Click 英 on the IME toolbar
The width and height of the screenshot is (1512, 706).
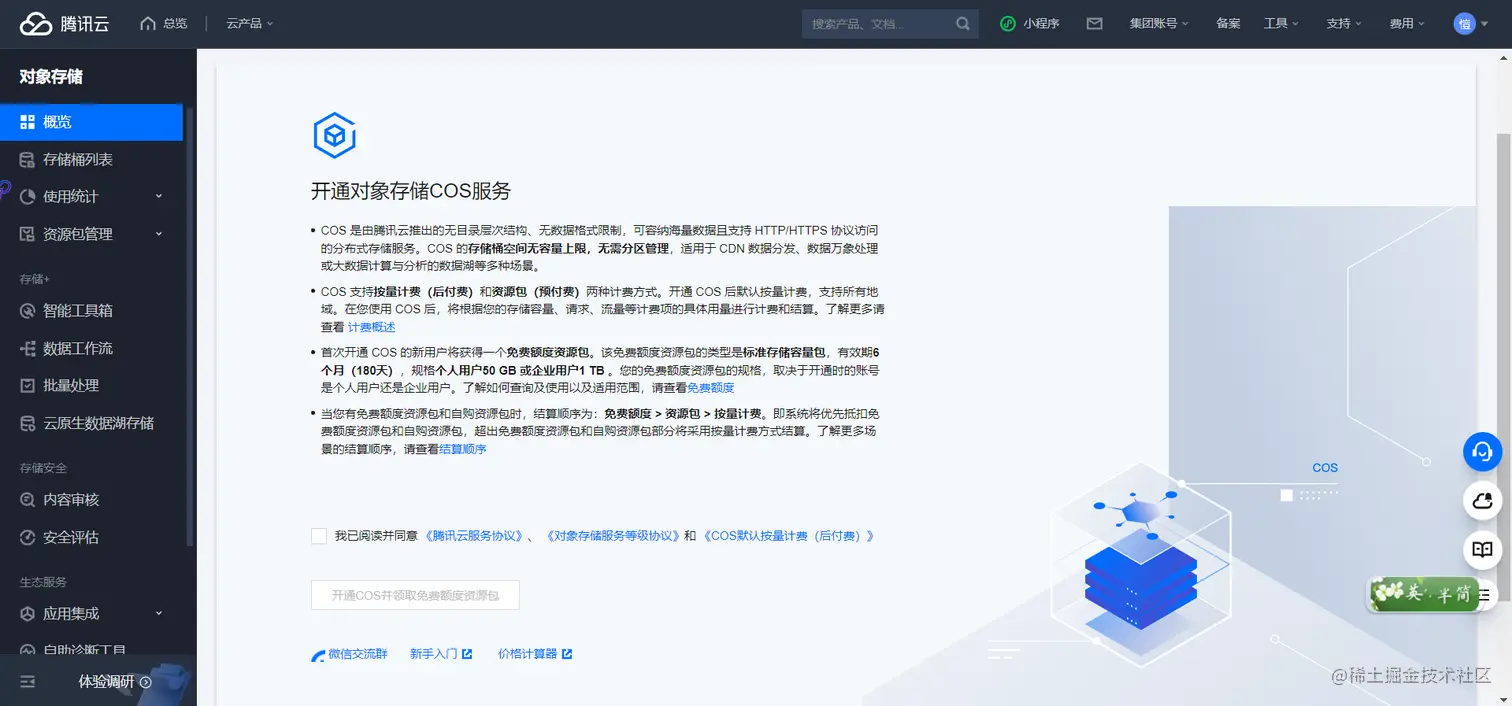coord(1414,594)
